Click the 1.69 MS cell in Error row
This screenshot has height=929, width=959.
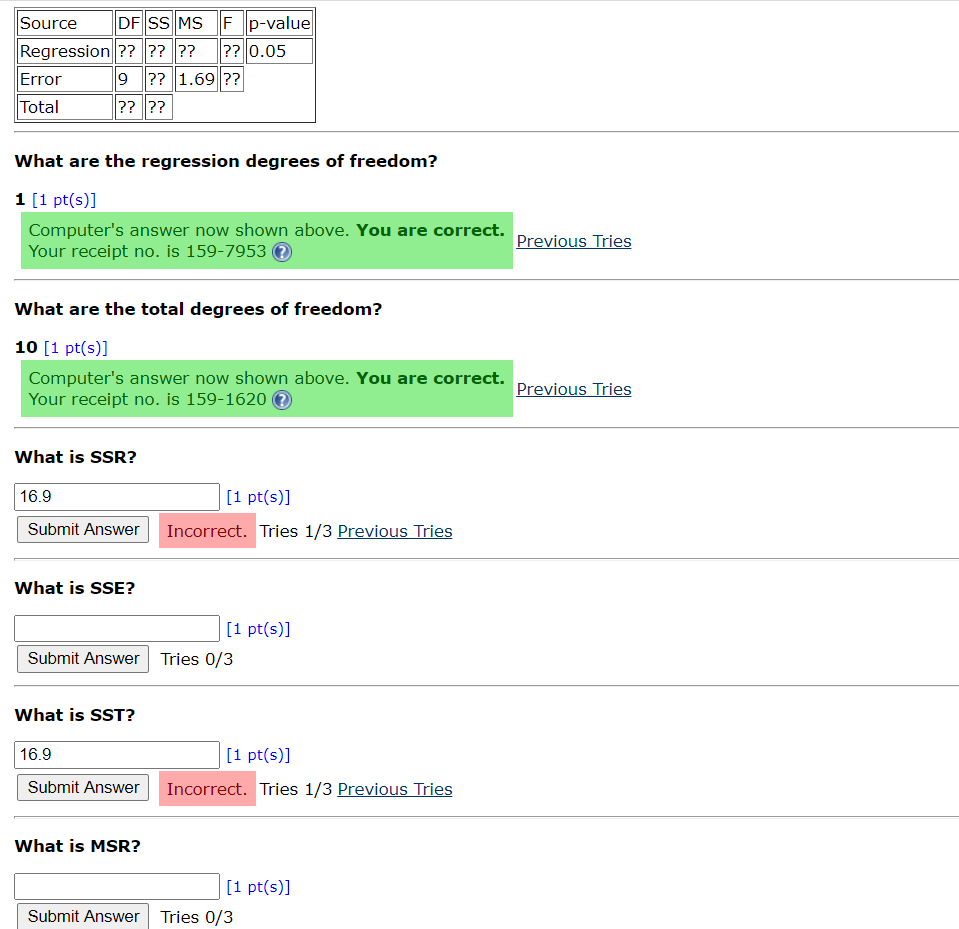[x=196, y=79]
